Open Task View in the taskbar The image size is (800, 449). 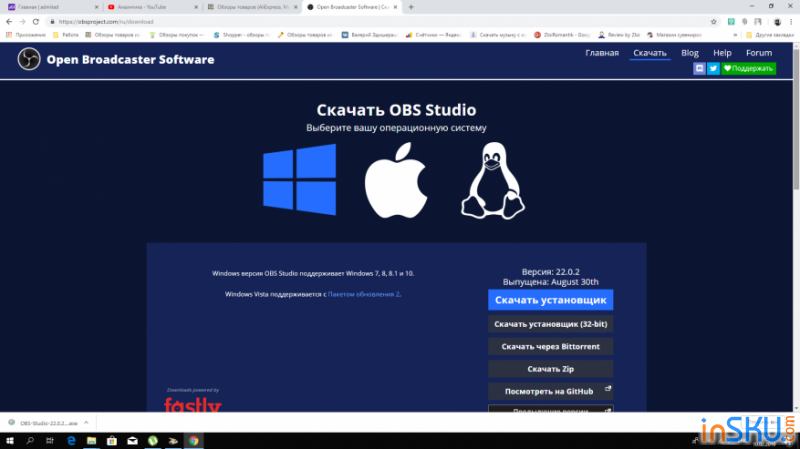pyautogui.click(x=49, y=440)
